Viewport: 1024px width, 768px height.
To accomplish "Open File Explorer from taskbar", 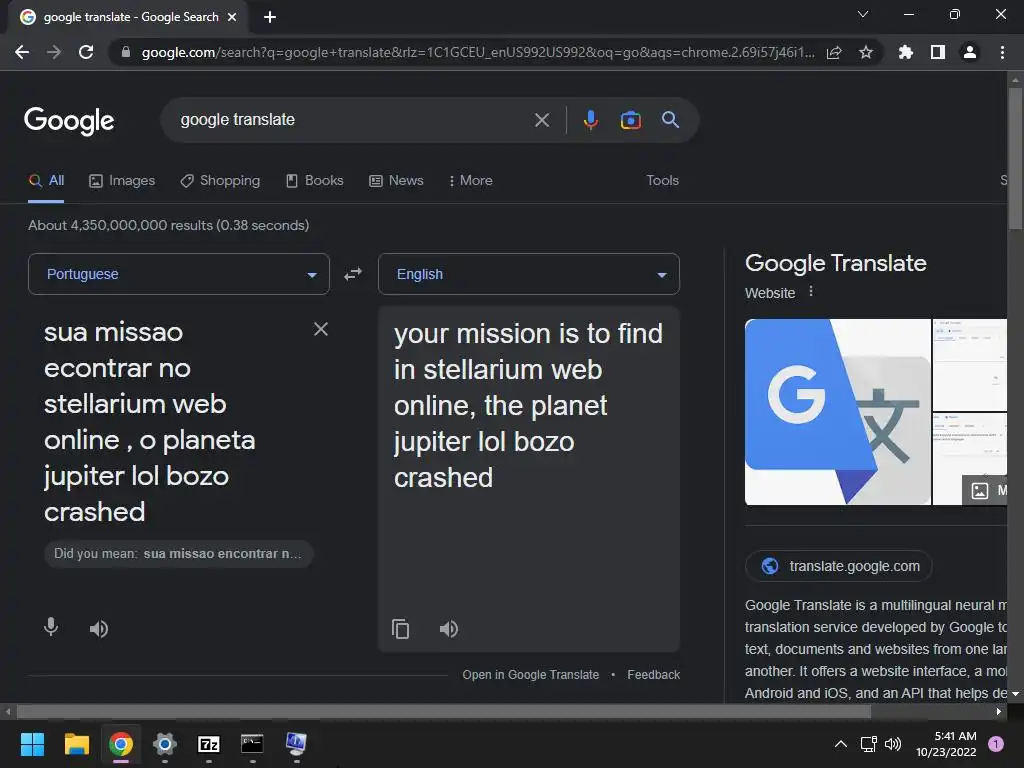I will [x=76, y=744].
